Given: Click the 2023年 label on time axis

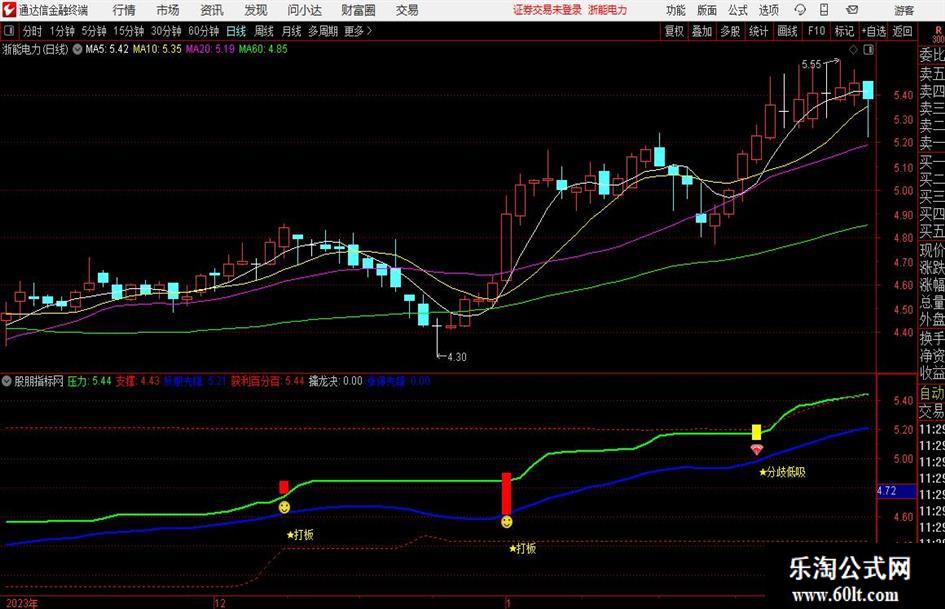Looking at the screenshot, I should click(x=22, y=603).
